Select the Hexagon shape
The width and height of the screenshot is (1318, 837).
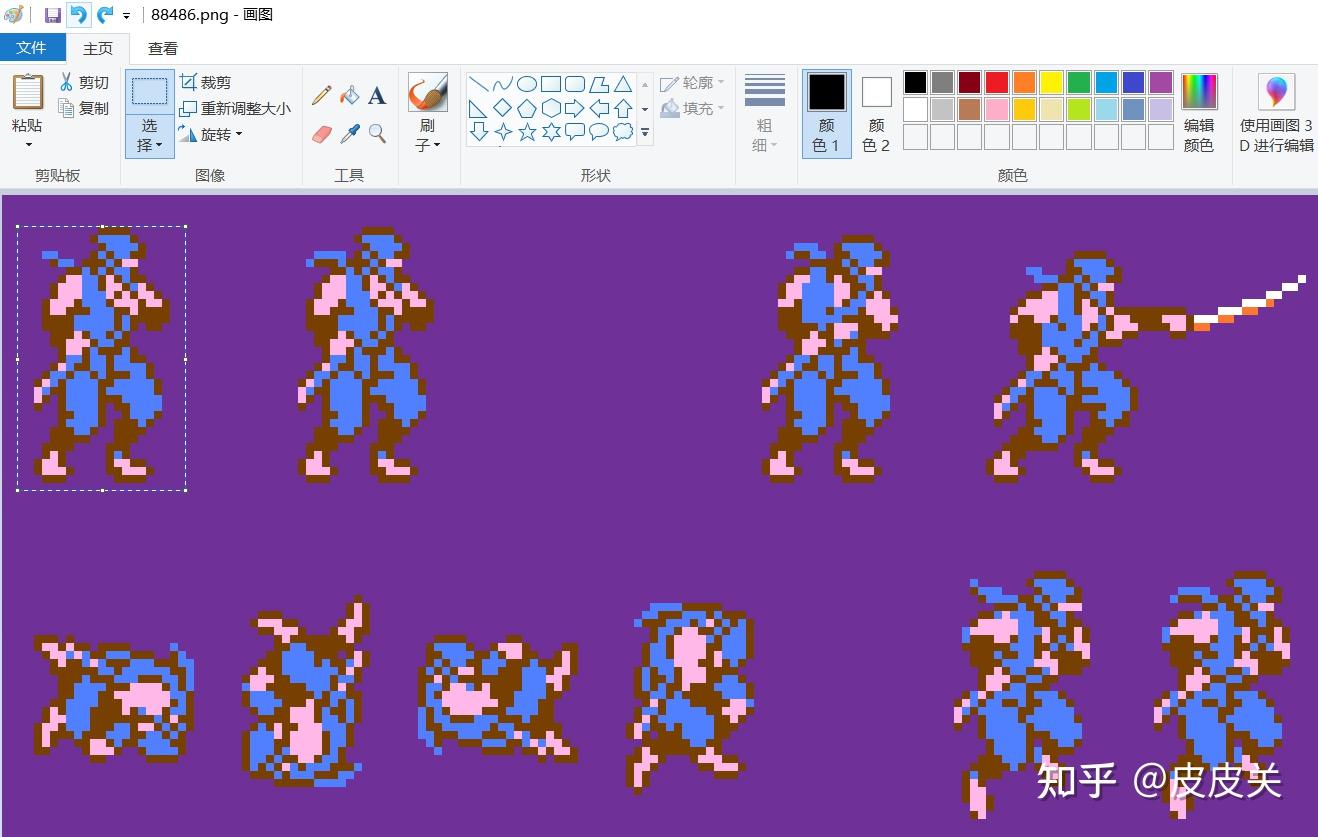click(551, 108)
